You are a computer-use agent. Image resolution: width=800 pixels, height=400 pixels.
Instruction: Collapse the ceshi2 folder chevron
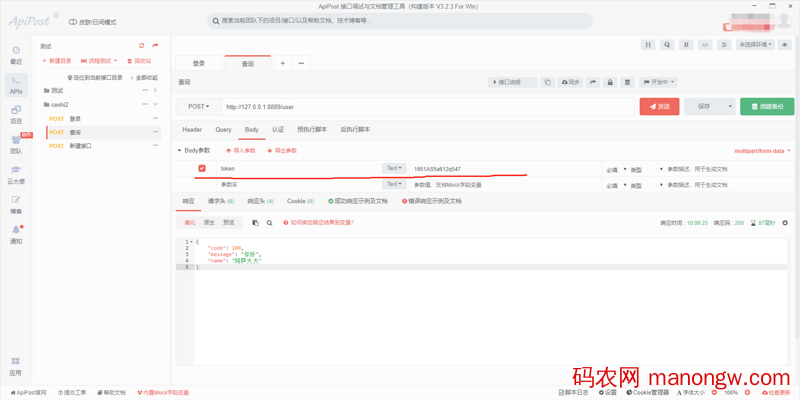pos(155,105)
